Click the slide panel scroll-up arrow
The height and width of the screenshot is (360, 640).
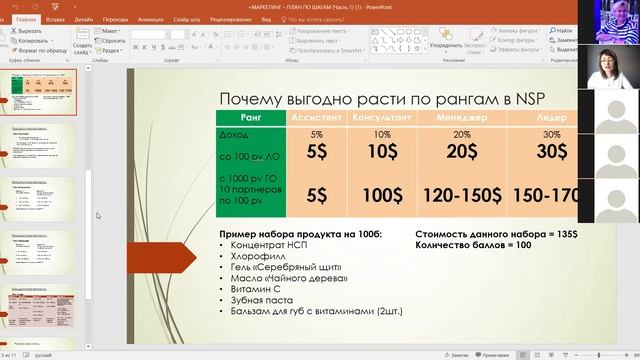[88, 68]
